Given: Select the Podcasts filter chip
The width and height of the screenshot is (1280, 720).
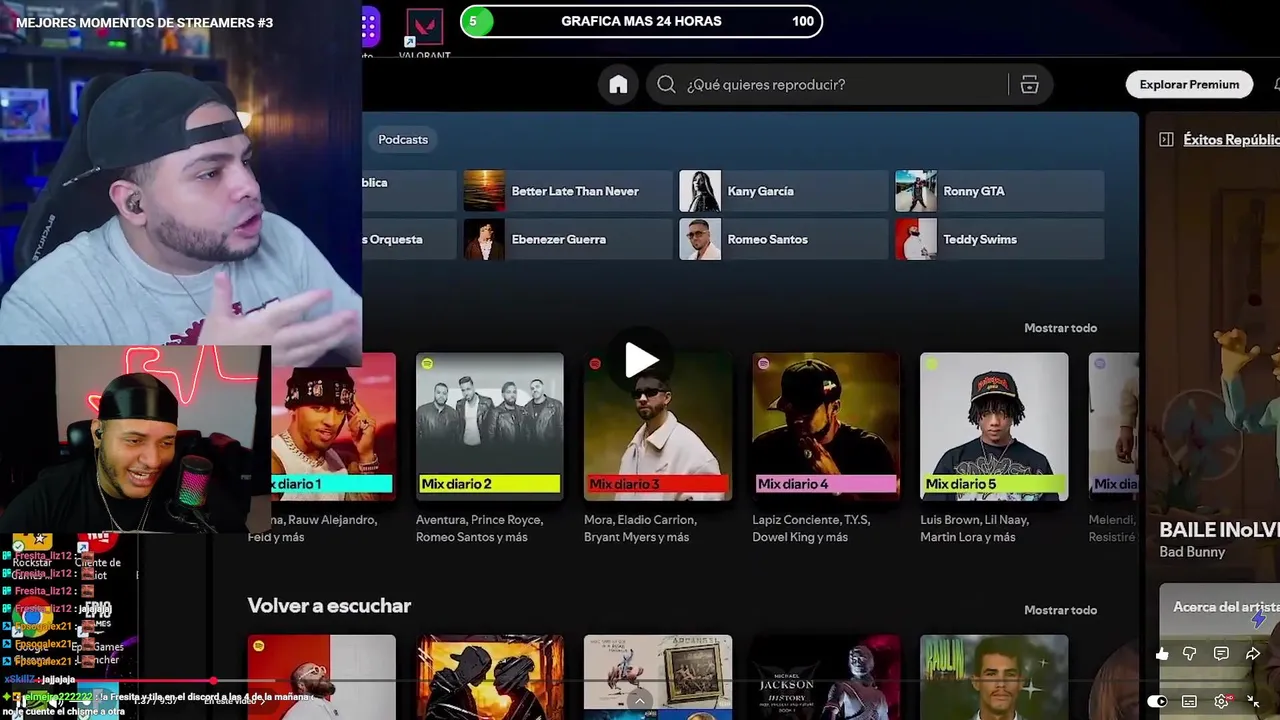Looking at the screenshot, I should [x=403, y=140].
